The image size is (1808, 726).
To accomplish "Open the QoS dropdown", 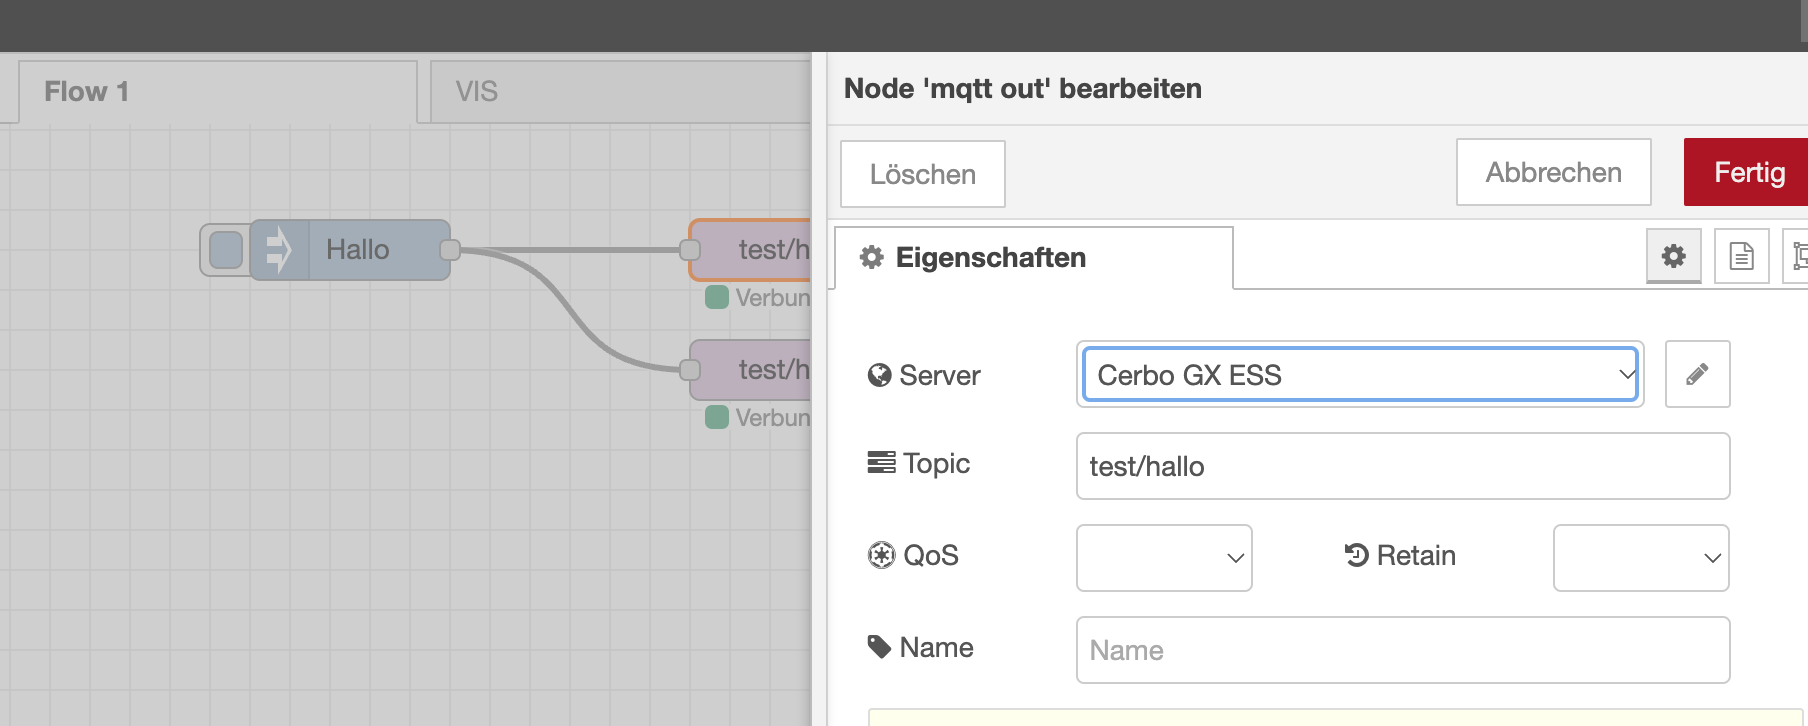I will [x=1164, y=558].
